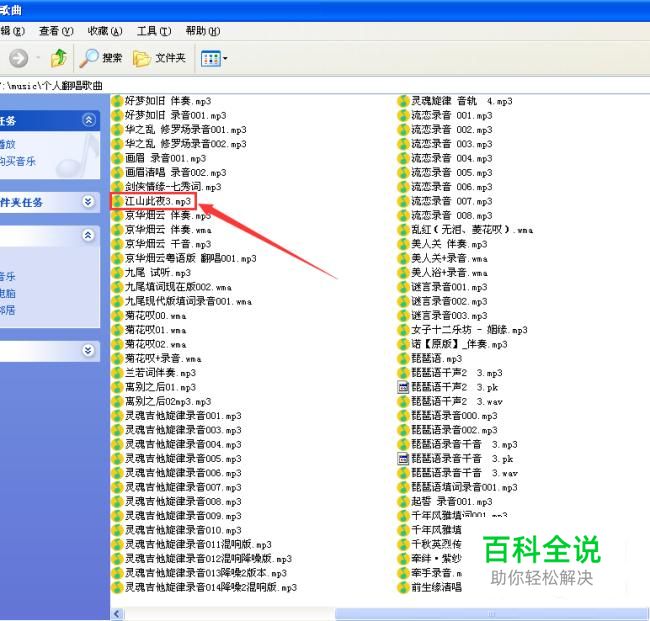Expand the folder tasks (件夹任务) chevron
The image size is (650, 621).
tap(88, 202)
